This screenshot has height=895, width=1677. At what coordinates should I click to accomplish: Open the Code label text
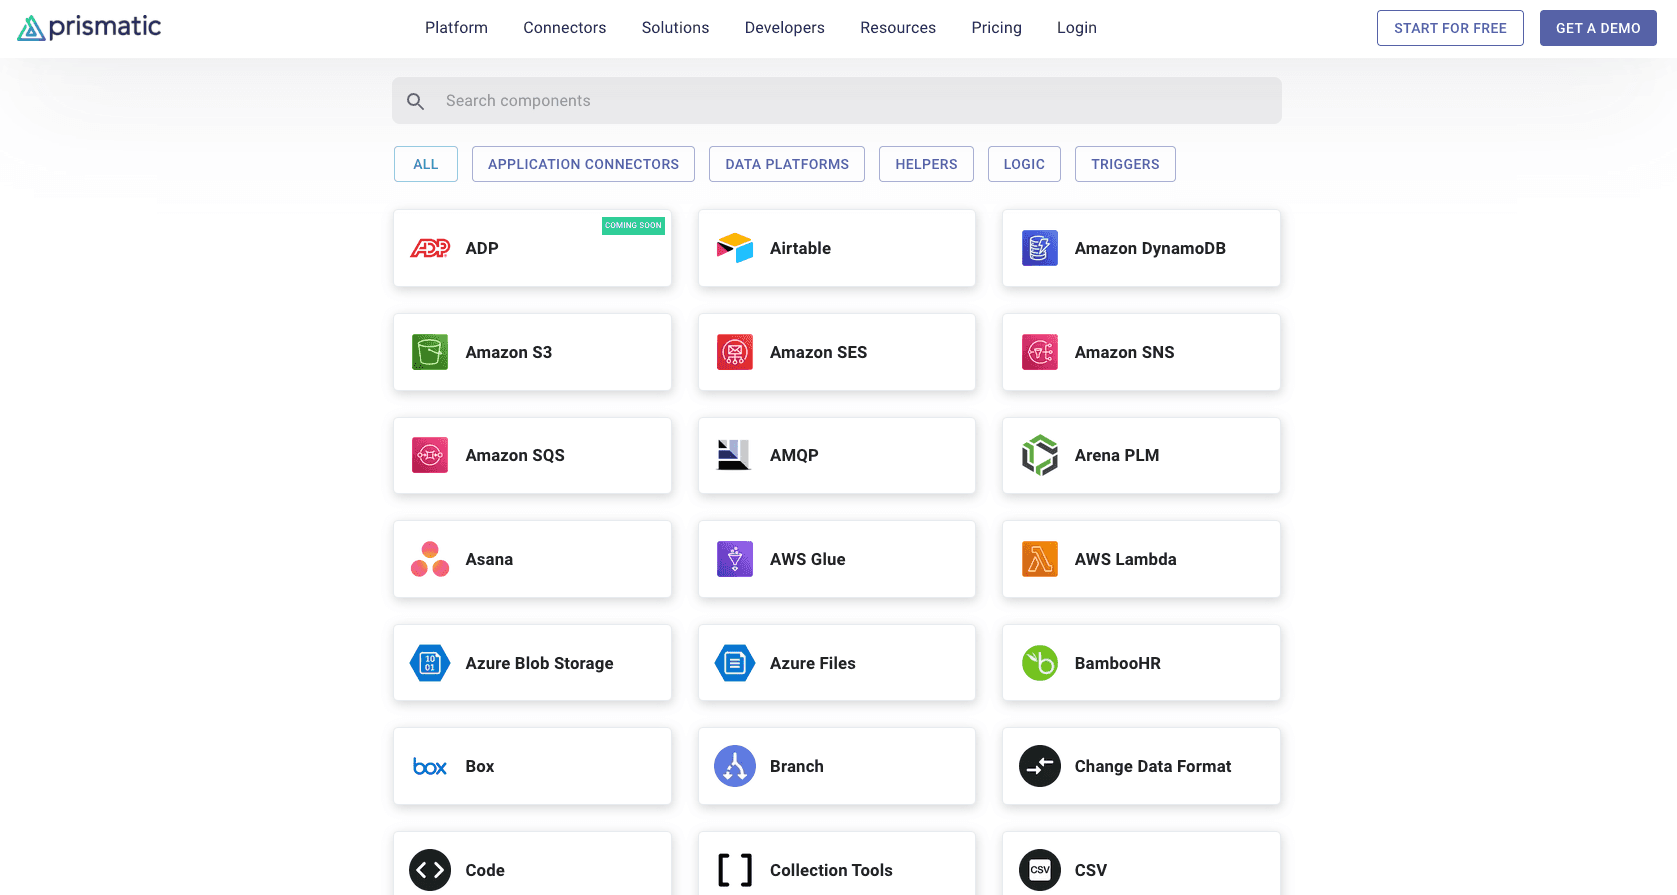point(485,870)
